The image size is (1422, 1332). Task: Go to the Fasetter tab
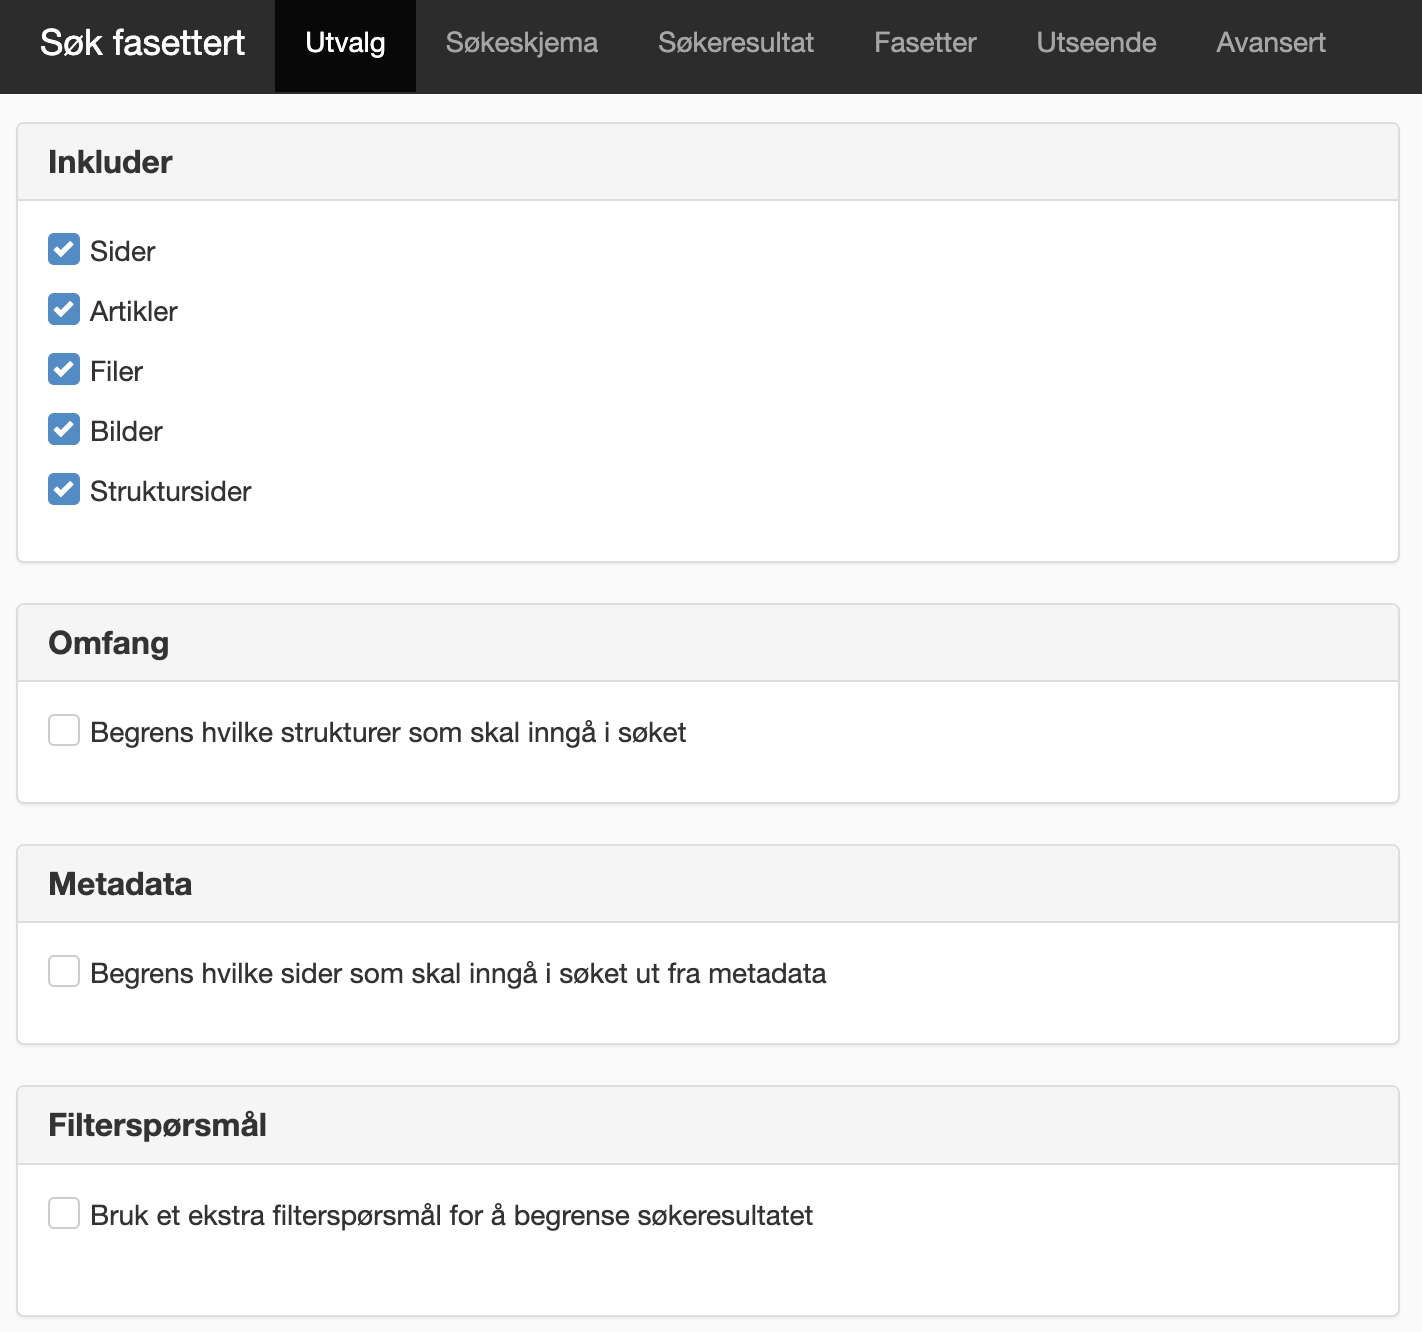(925, 43)
